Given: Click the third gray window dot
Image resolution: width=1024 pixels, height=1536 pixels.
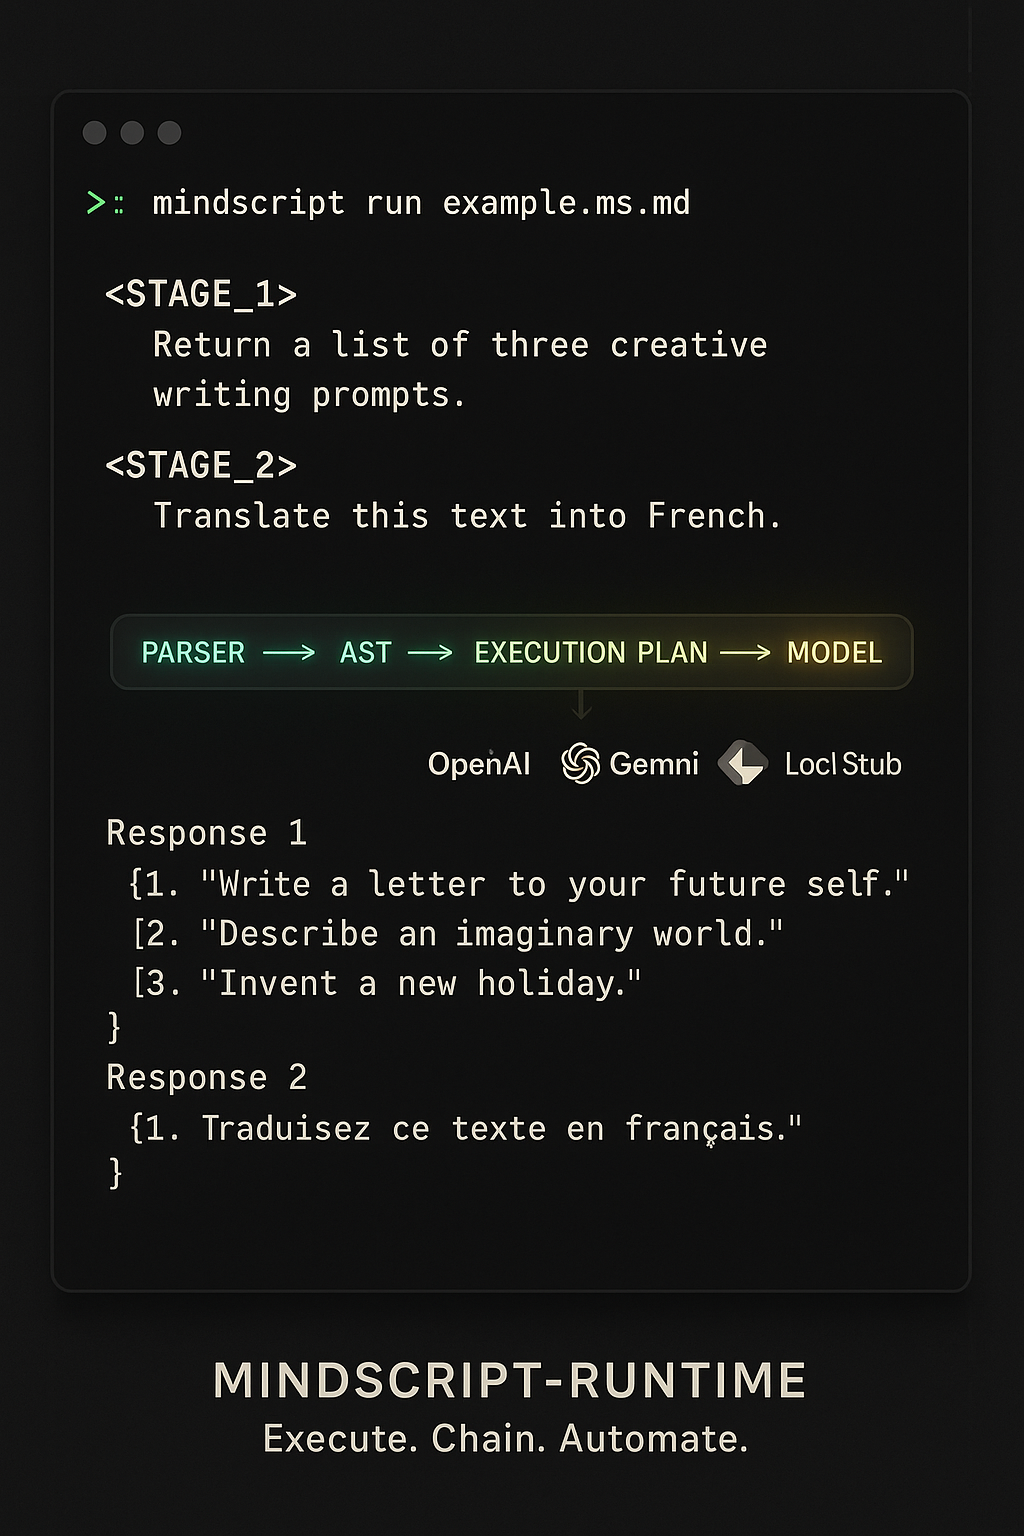Looking at the screenshot, I should coord(170,133).
